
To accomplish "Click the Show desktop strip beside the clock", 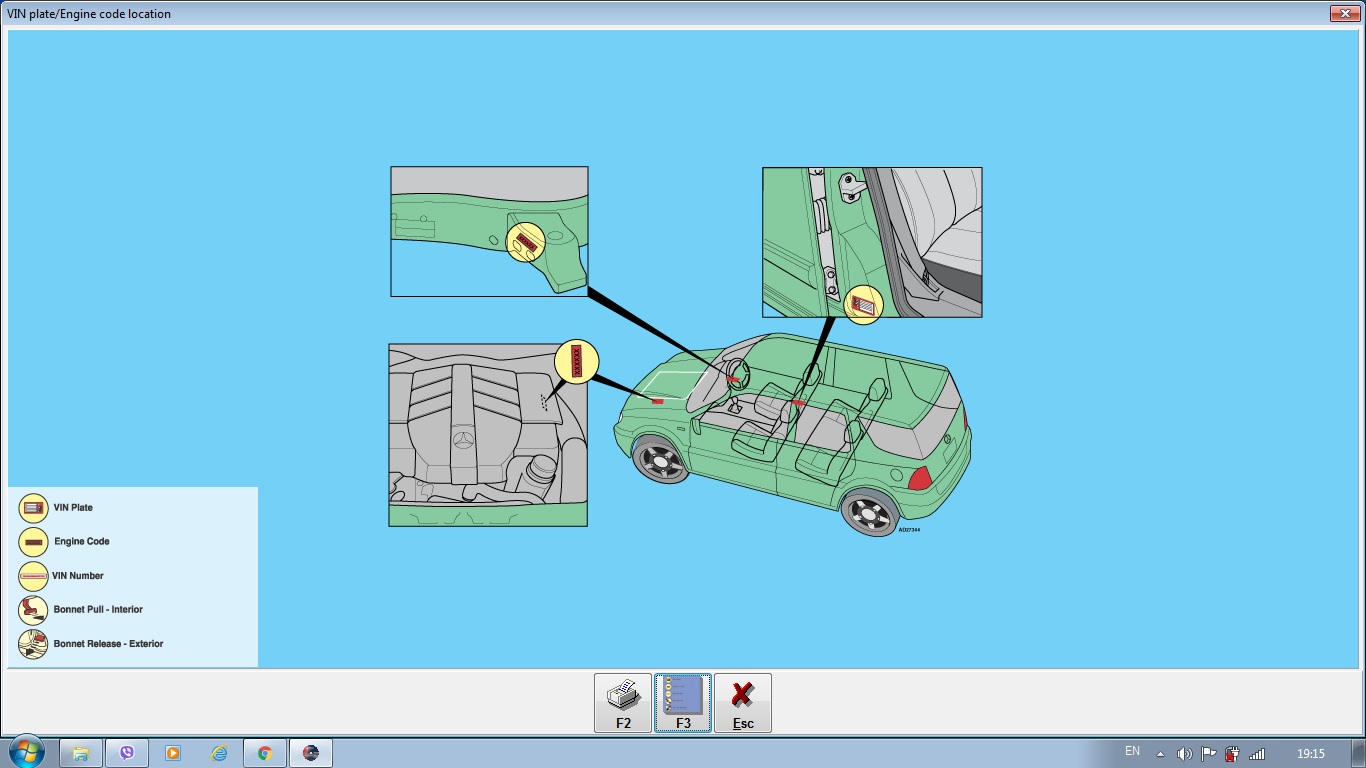I will pos(1359,753).
